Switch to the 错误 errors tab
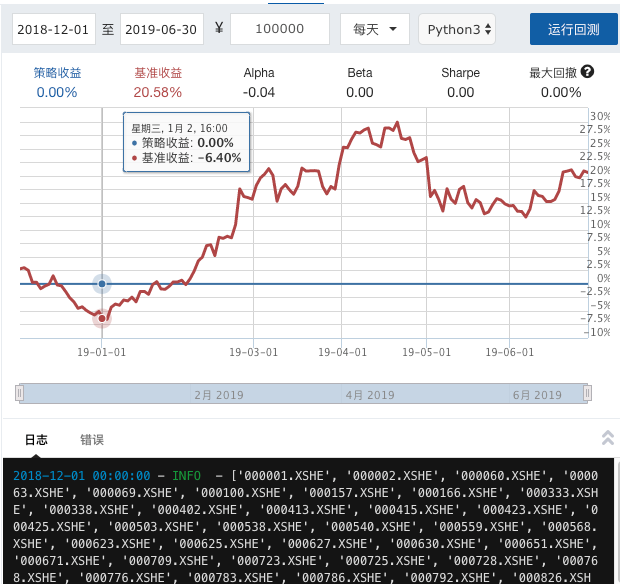The image size is (620, 584). coord(92,440)
